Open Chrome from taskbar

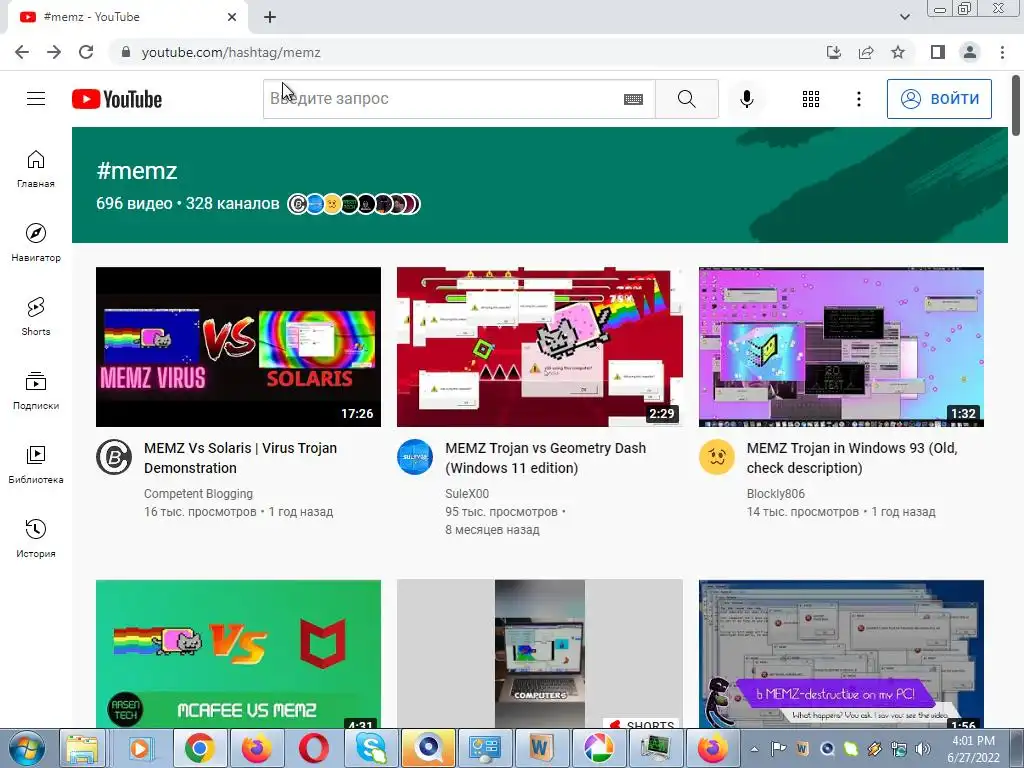[x=199, y=748]
